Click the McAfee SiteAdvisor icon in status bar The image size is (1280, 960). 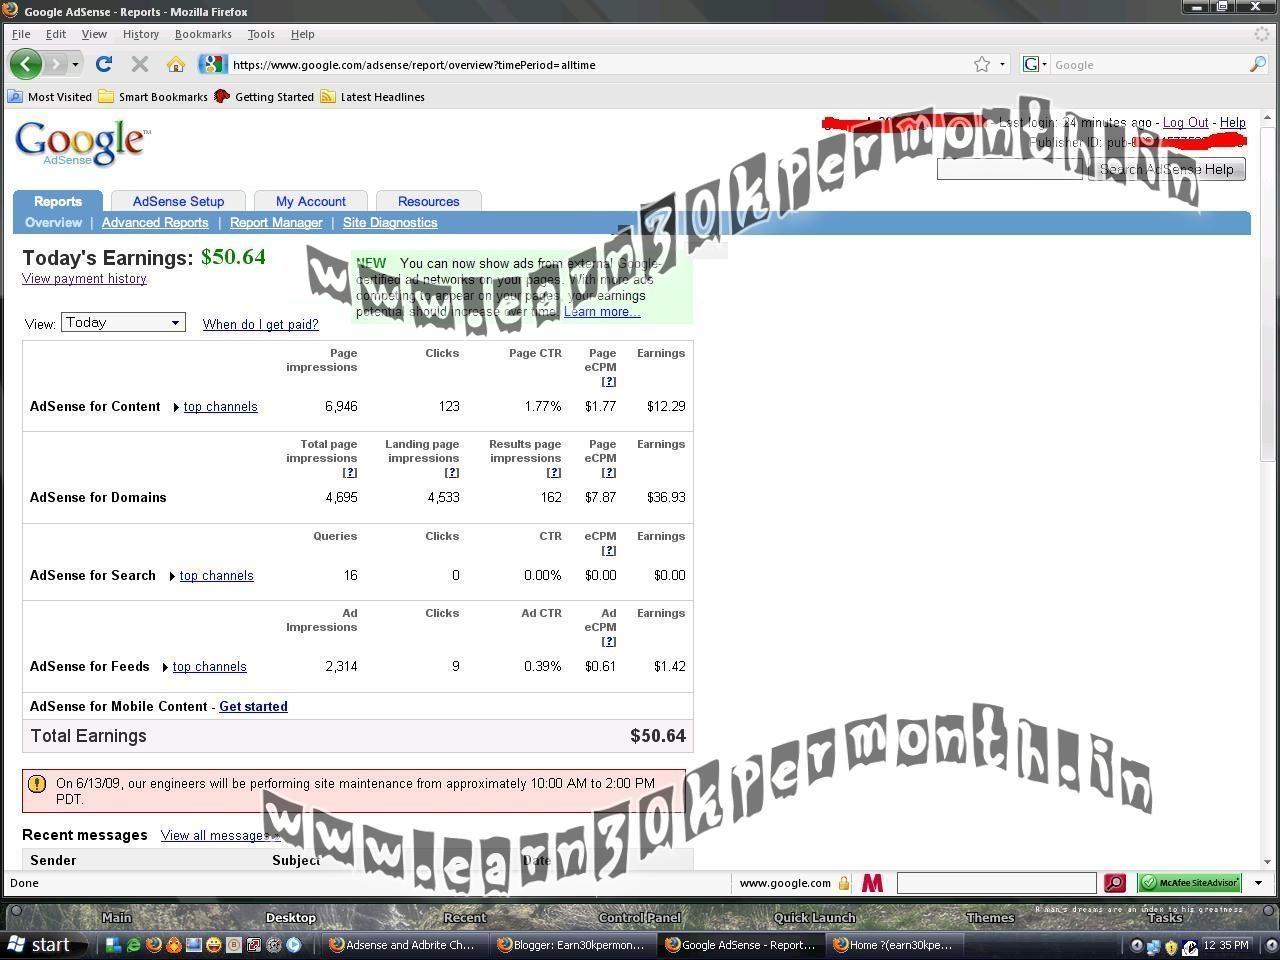(1188, 883)
